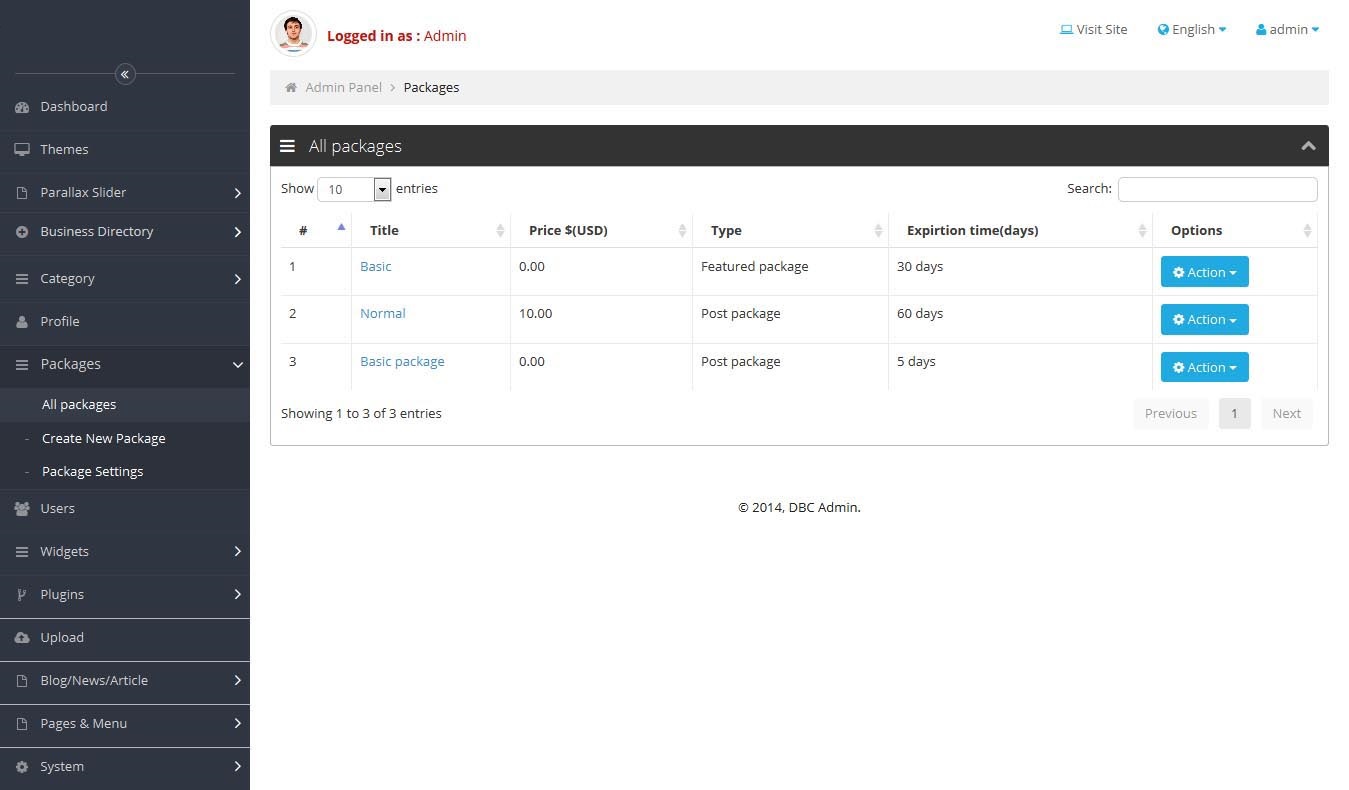
Task: Click the Widgets list icon in the sidebar
Action: pyautogui.click(x=22, y=552)
